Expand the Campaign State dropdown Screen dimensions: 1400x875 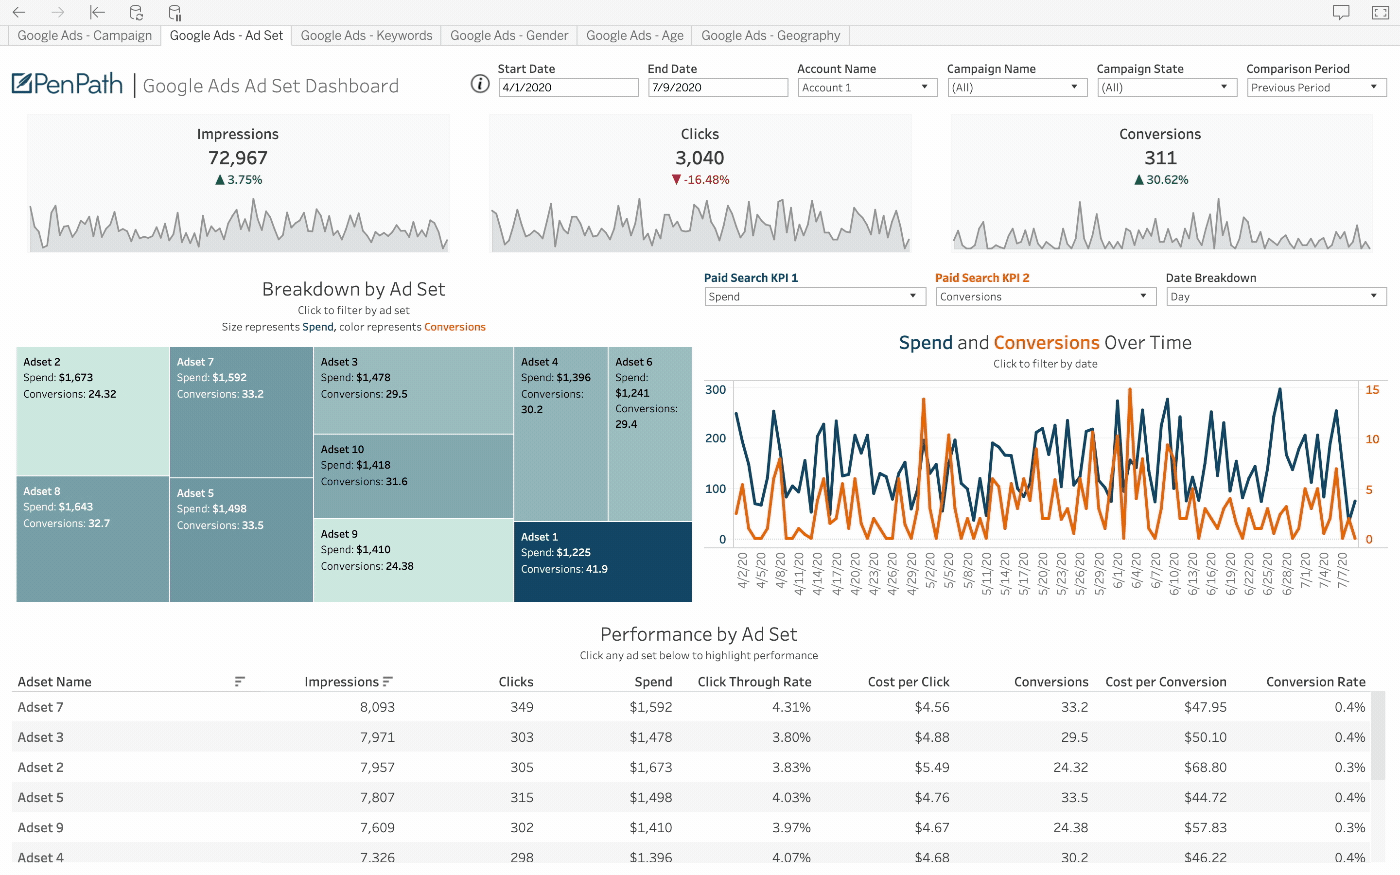(x=1167, y=87)
